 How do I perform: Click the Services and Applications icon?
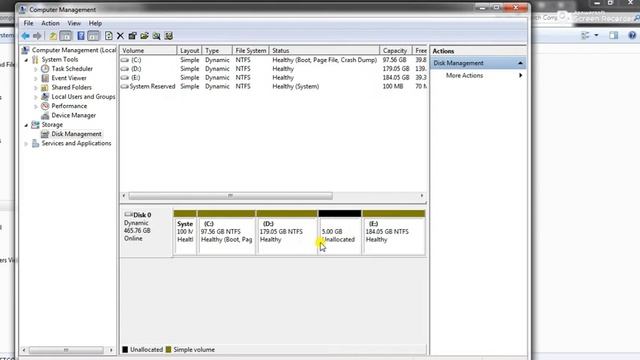(36, 143)
